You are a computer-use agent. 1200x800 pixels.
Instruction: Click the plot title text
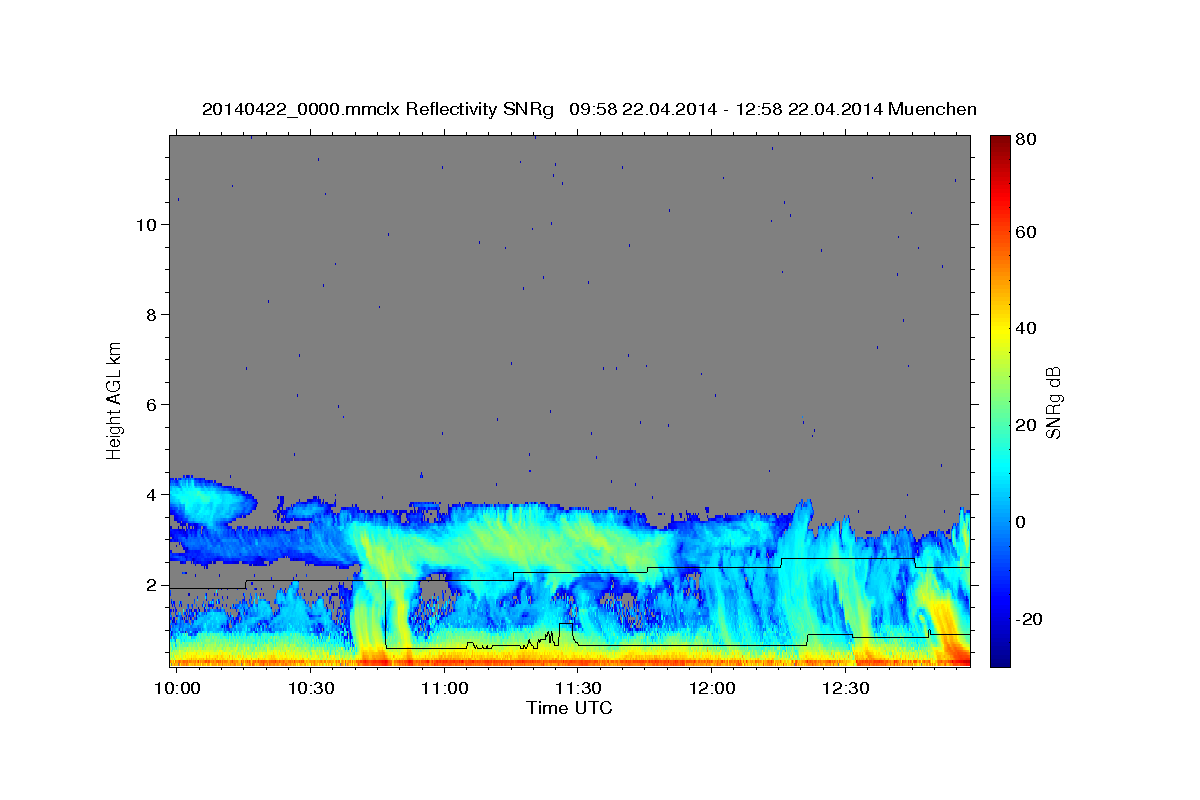point(589,109)
